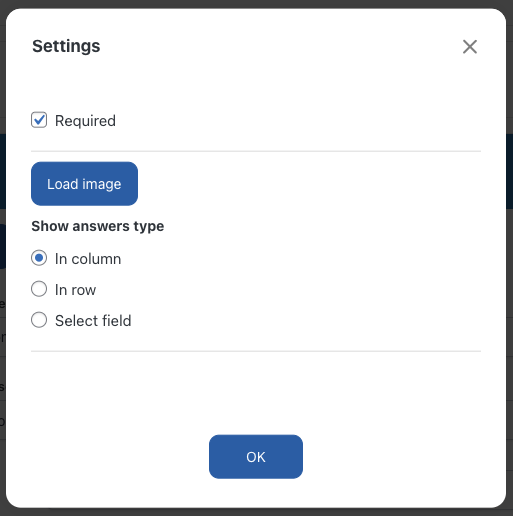Choose the In row radio option
513x516 pixels.
click(39, 289)
